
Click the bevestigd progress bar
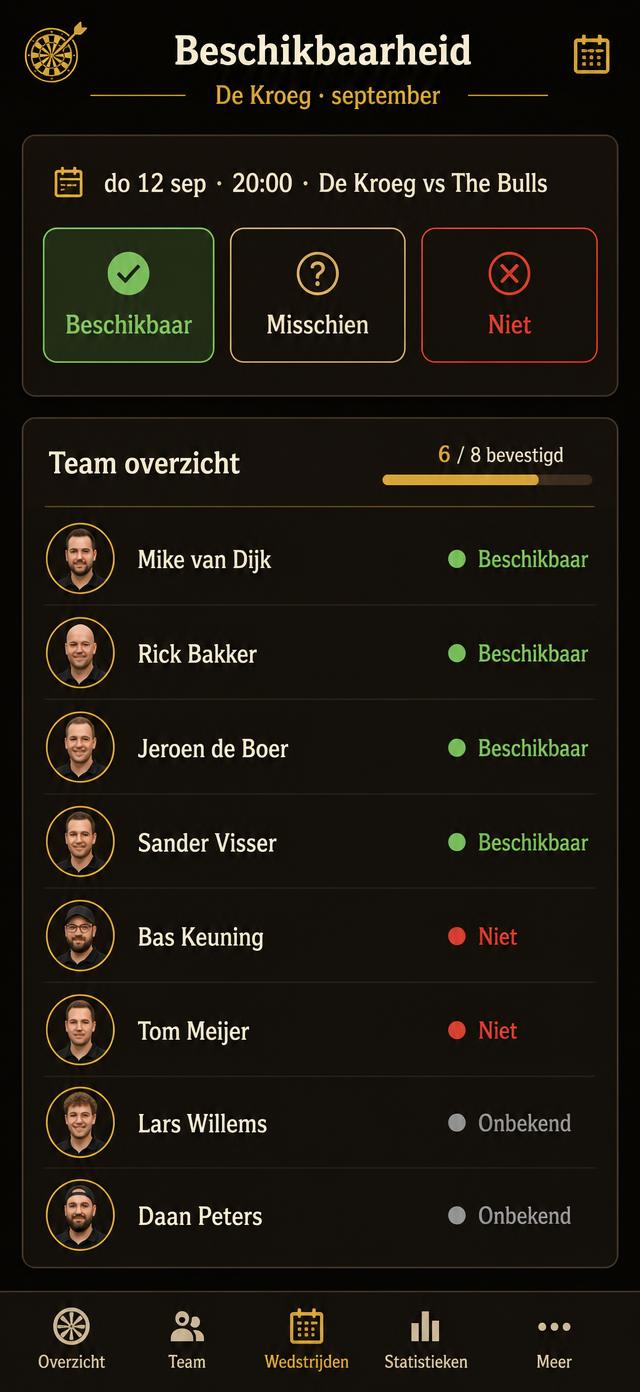487,480
